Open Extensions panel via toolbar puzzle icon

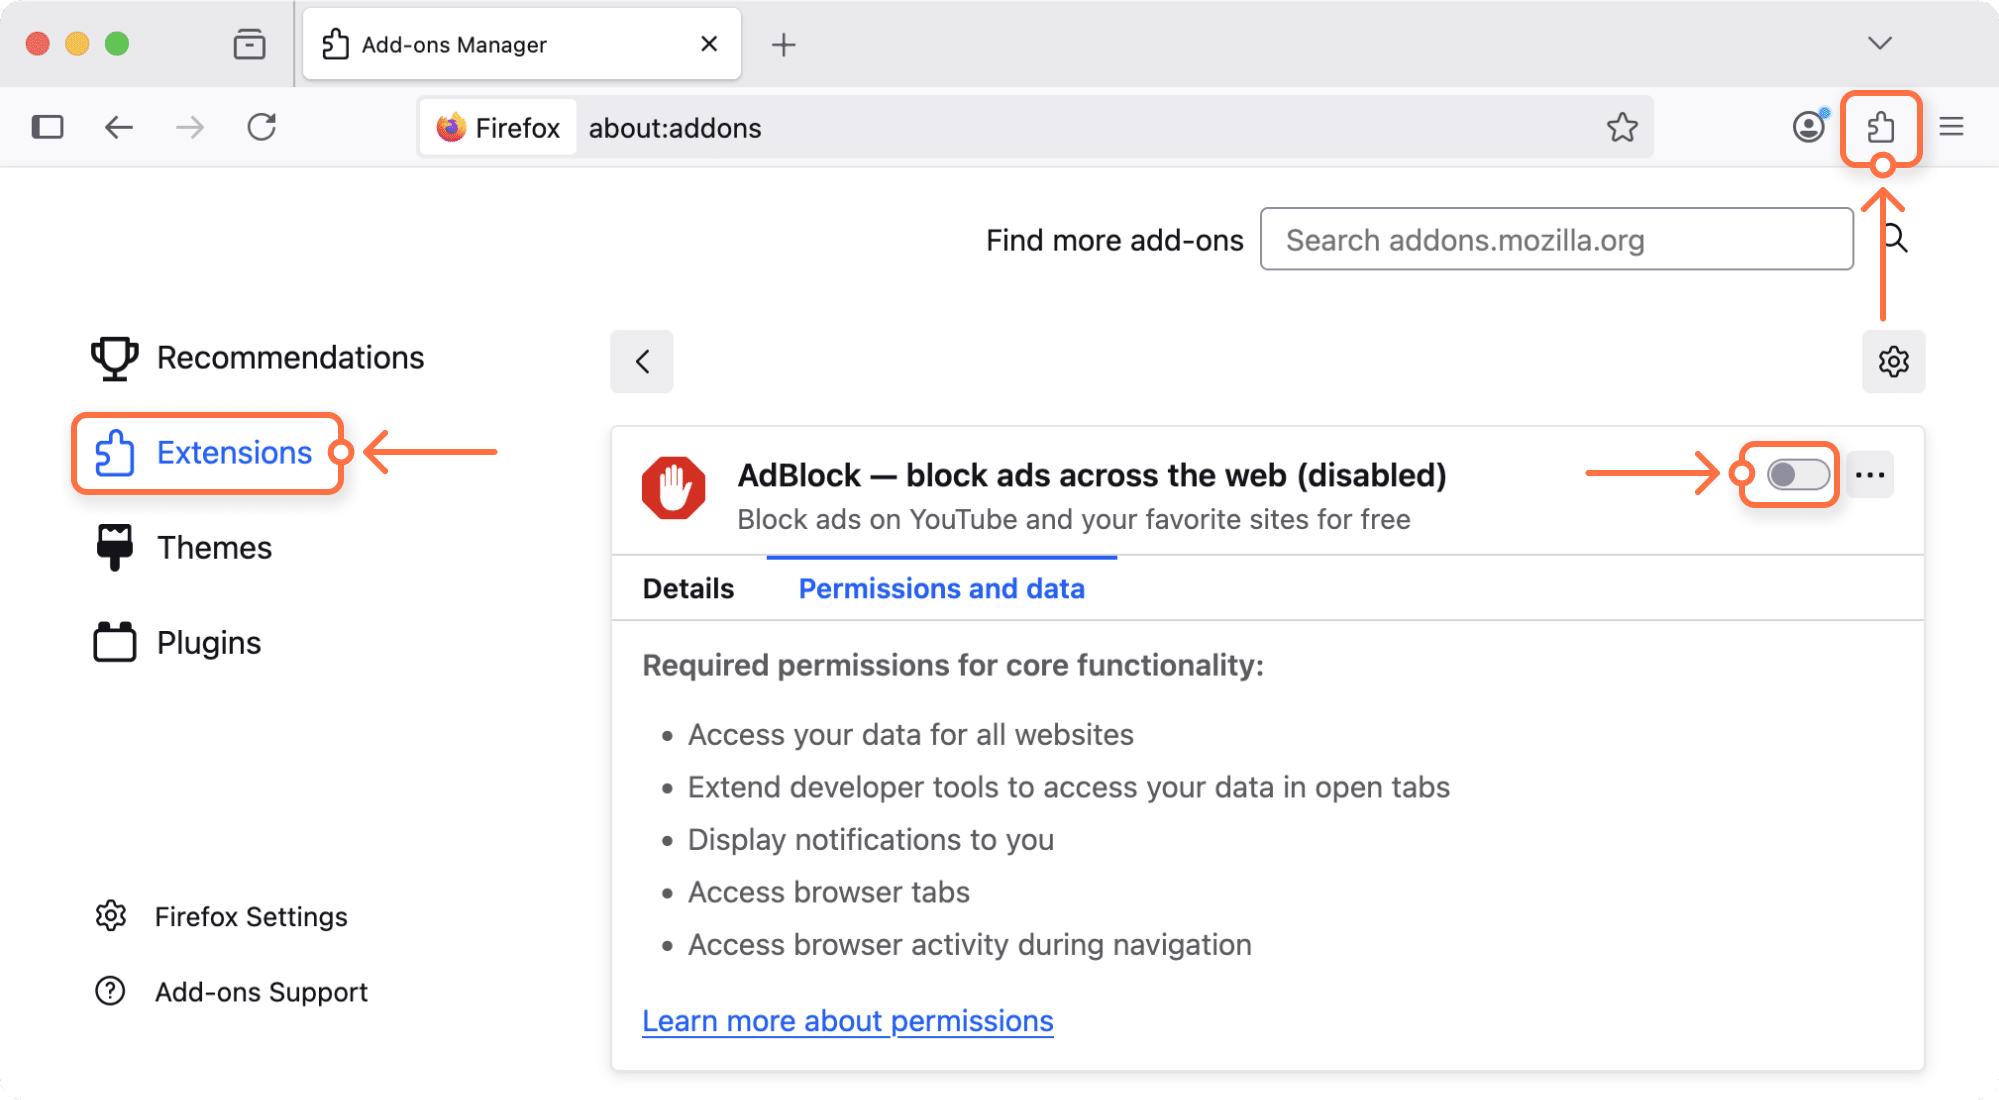tap(1881, 127)
